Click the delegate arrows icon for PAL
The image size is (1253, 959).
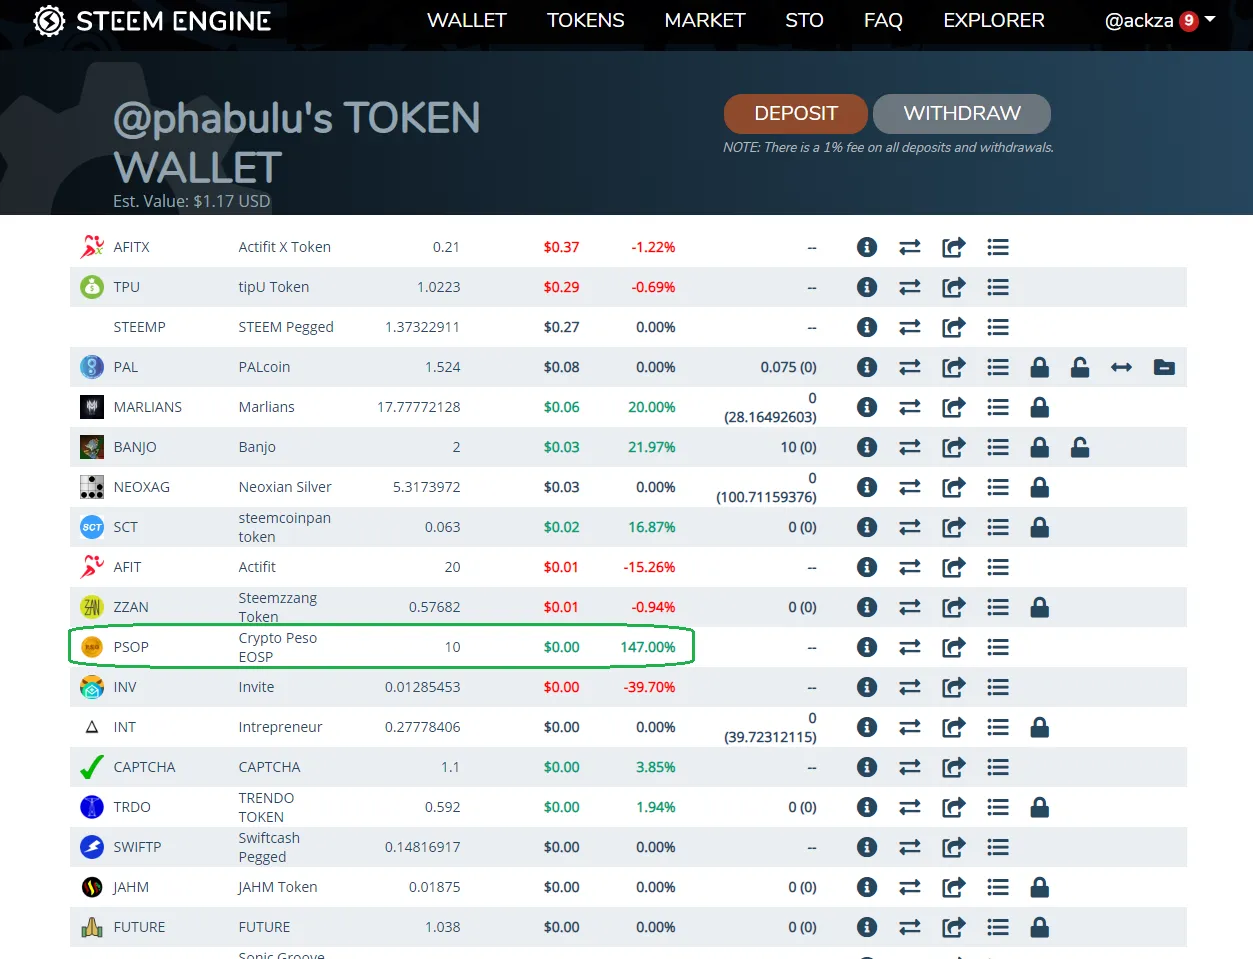(x=1122, y=367)
